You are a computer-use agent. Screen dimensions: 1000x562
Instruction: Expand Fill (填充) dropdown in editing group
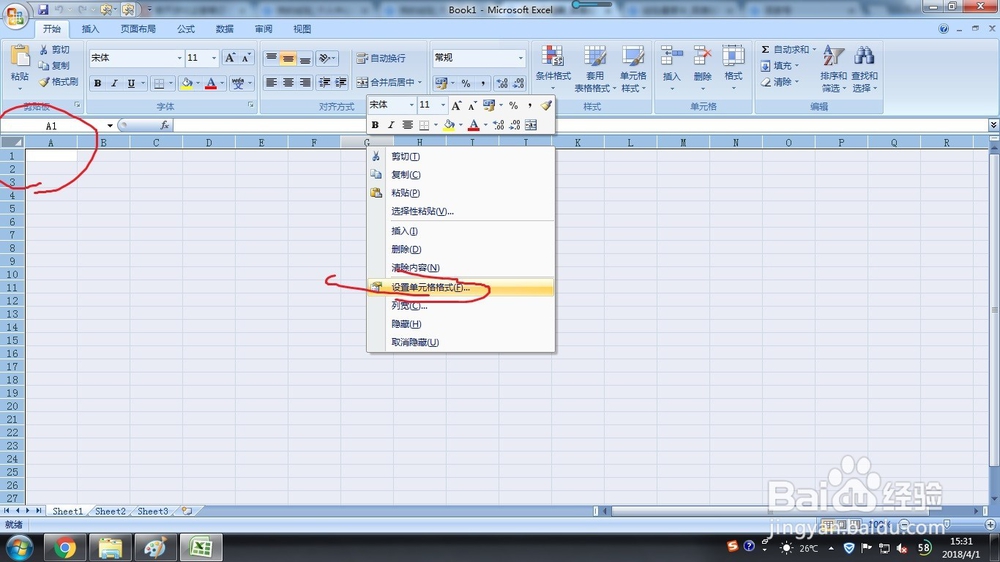point(797,66)
